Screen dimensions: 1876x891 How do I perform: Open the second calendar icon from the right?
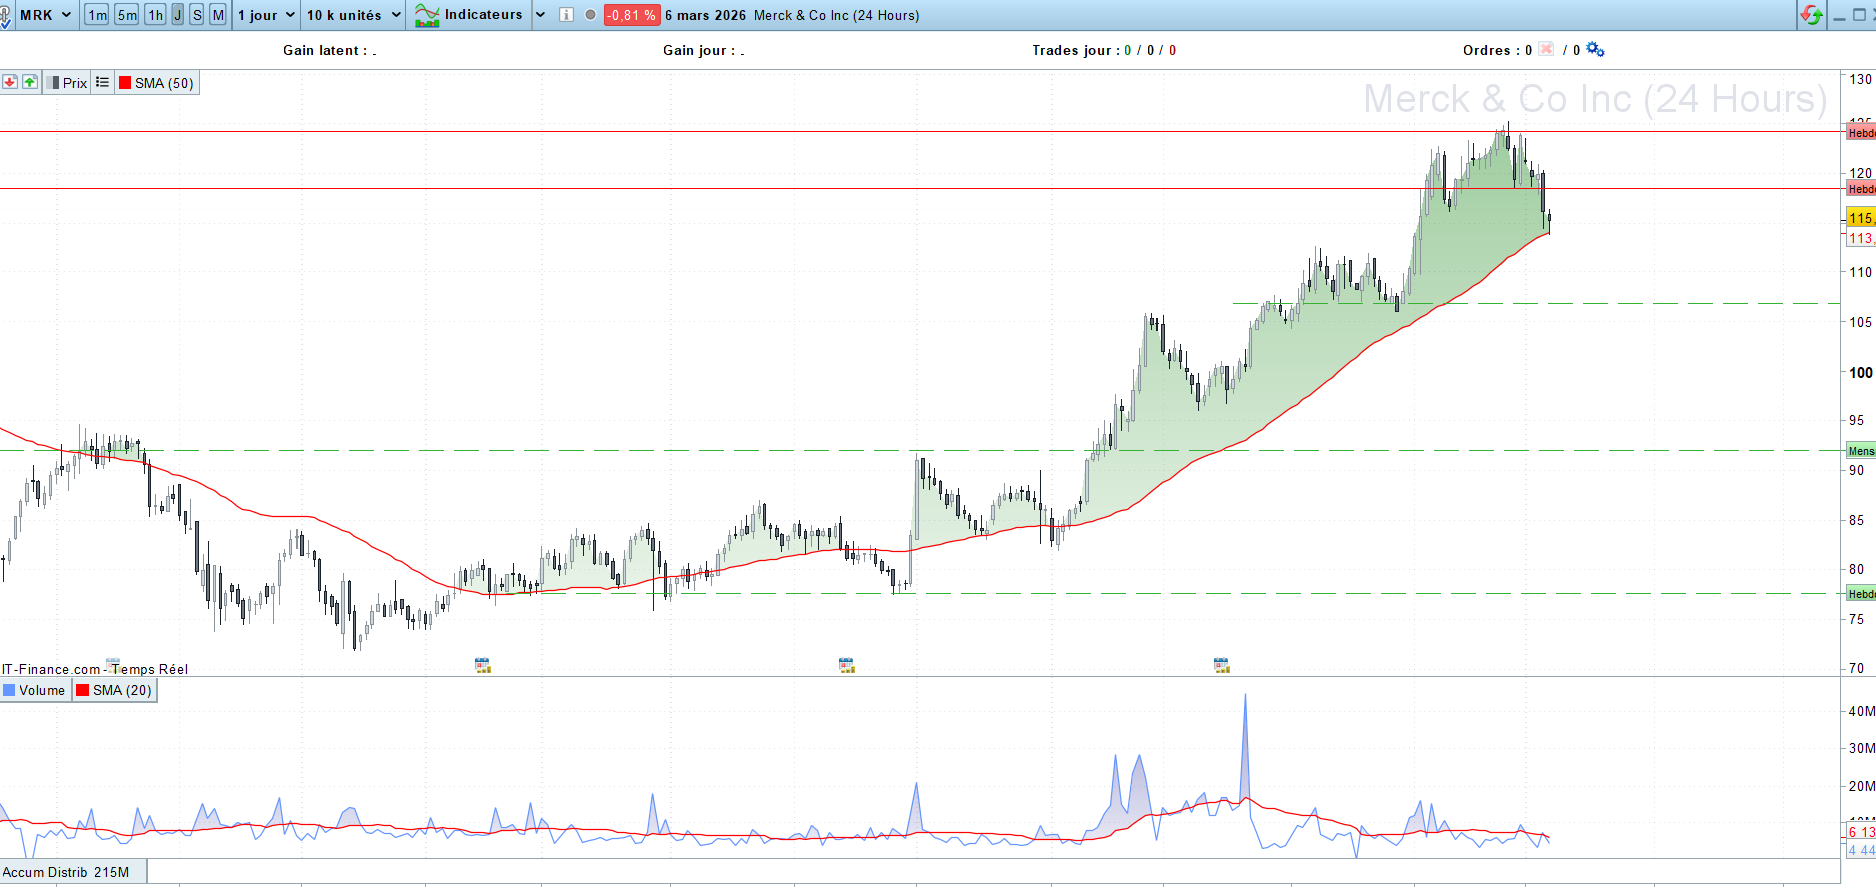click(846, 665)
